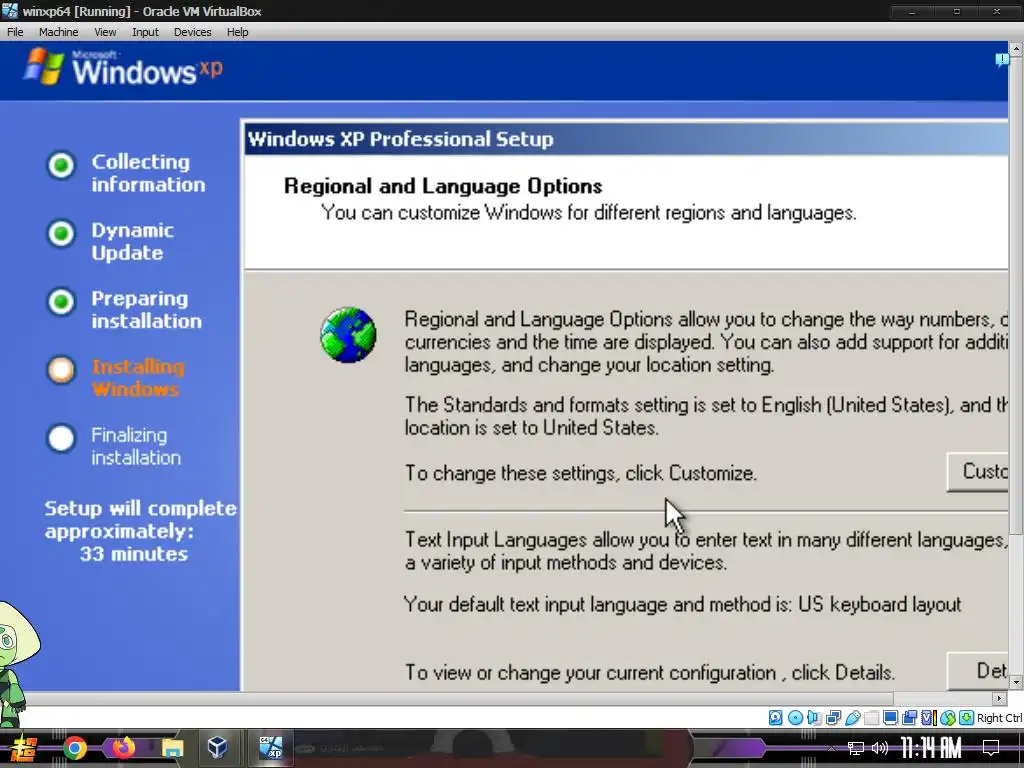The width and height of the screenshot is (1024, 768).
Task: Click the globe icon in Setup
Action: click(x=348, y=335)
